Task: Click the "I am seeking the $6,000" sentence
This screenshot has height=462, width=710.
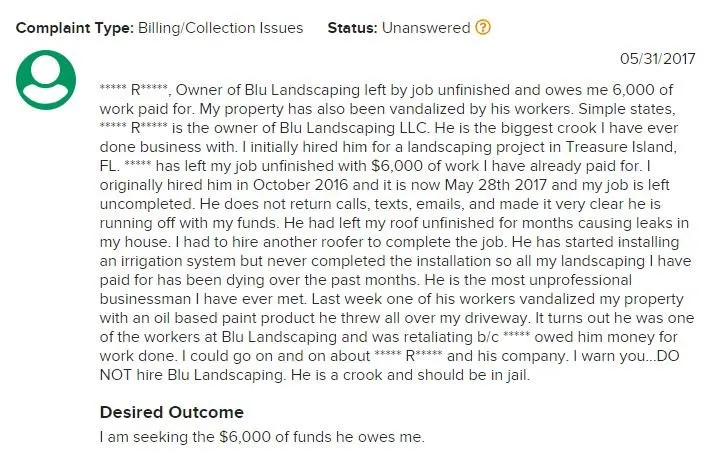Action: pos(262,437)
